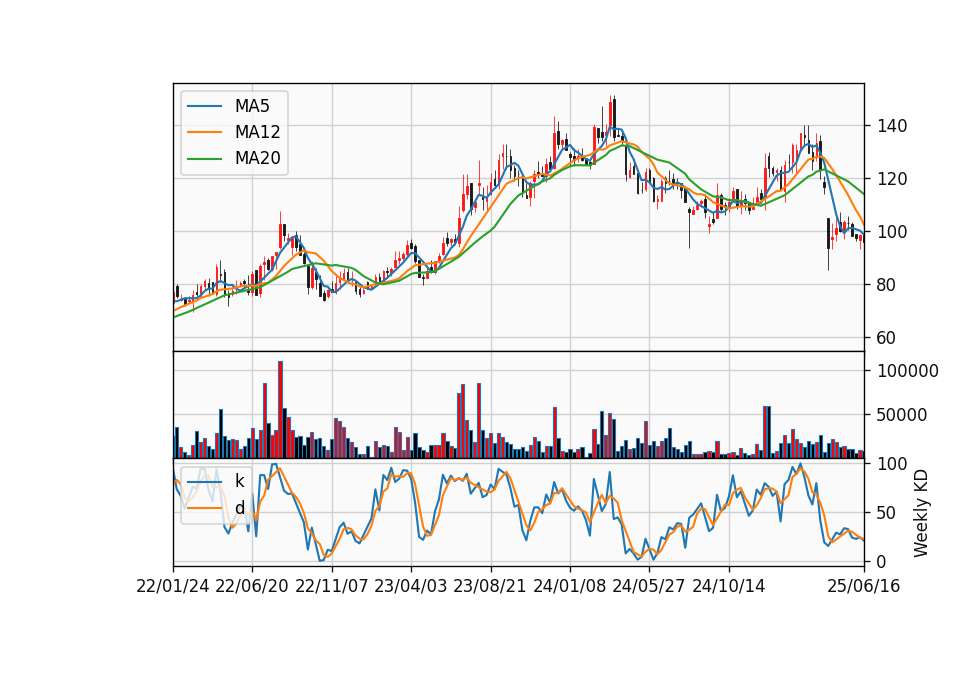Click the 22/01/24 date label

(x=173, y=586)
